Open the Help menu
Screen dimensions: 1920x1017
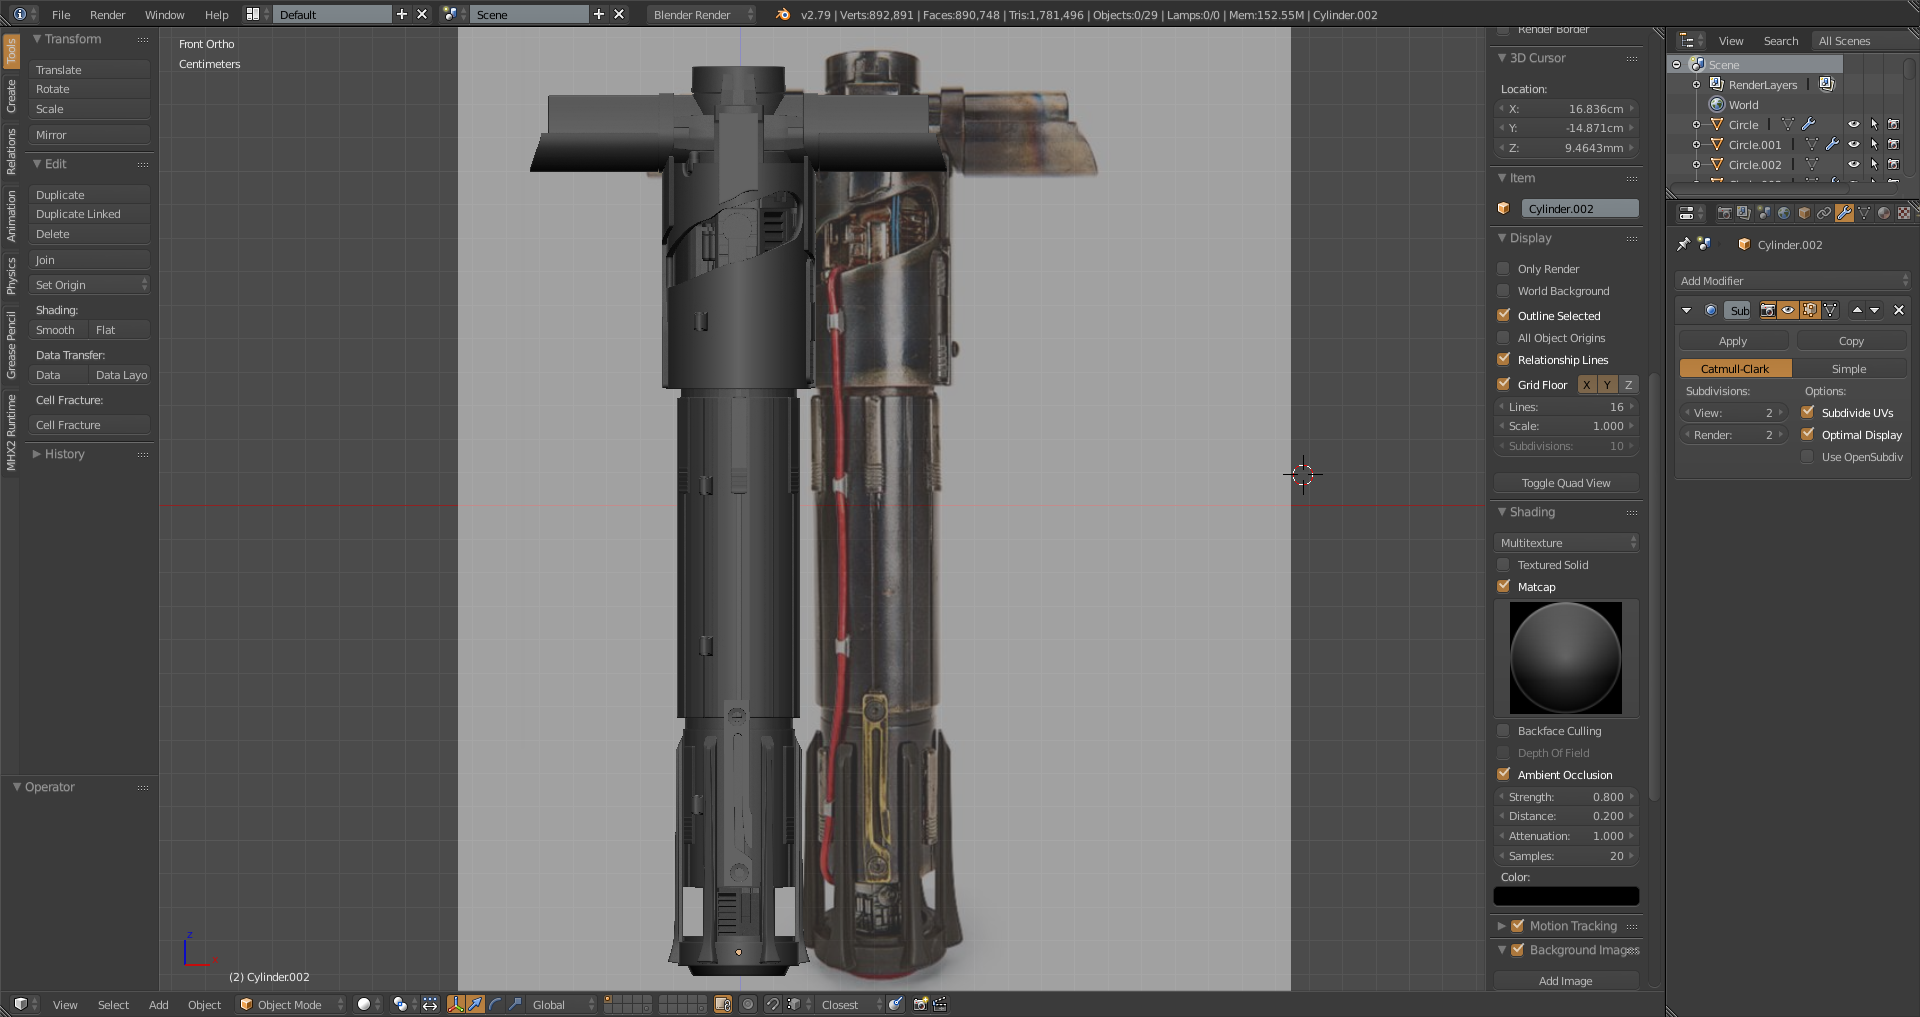click(216, 14)
